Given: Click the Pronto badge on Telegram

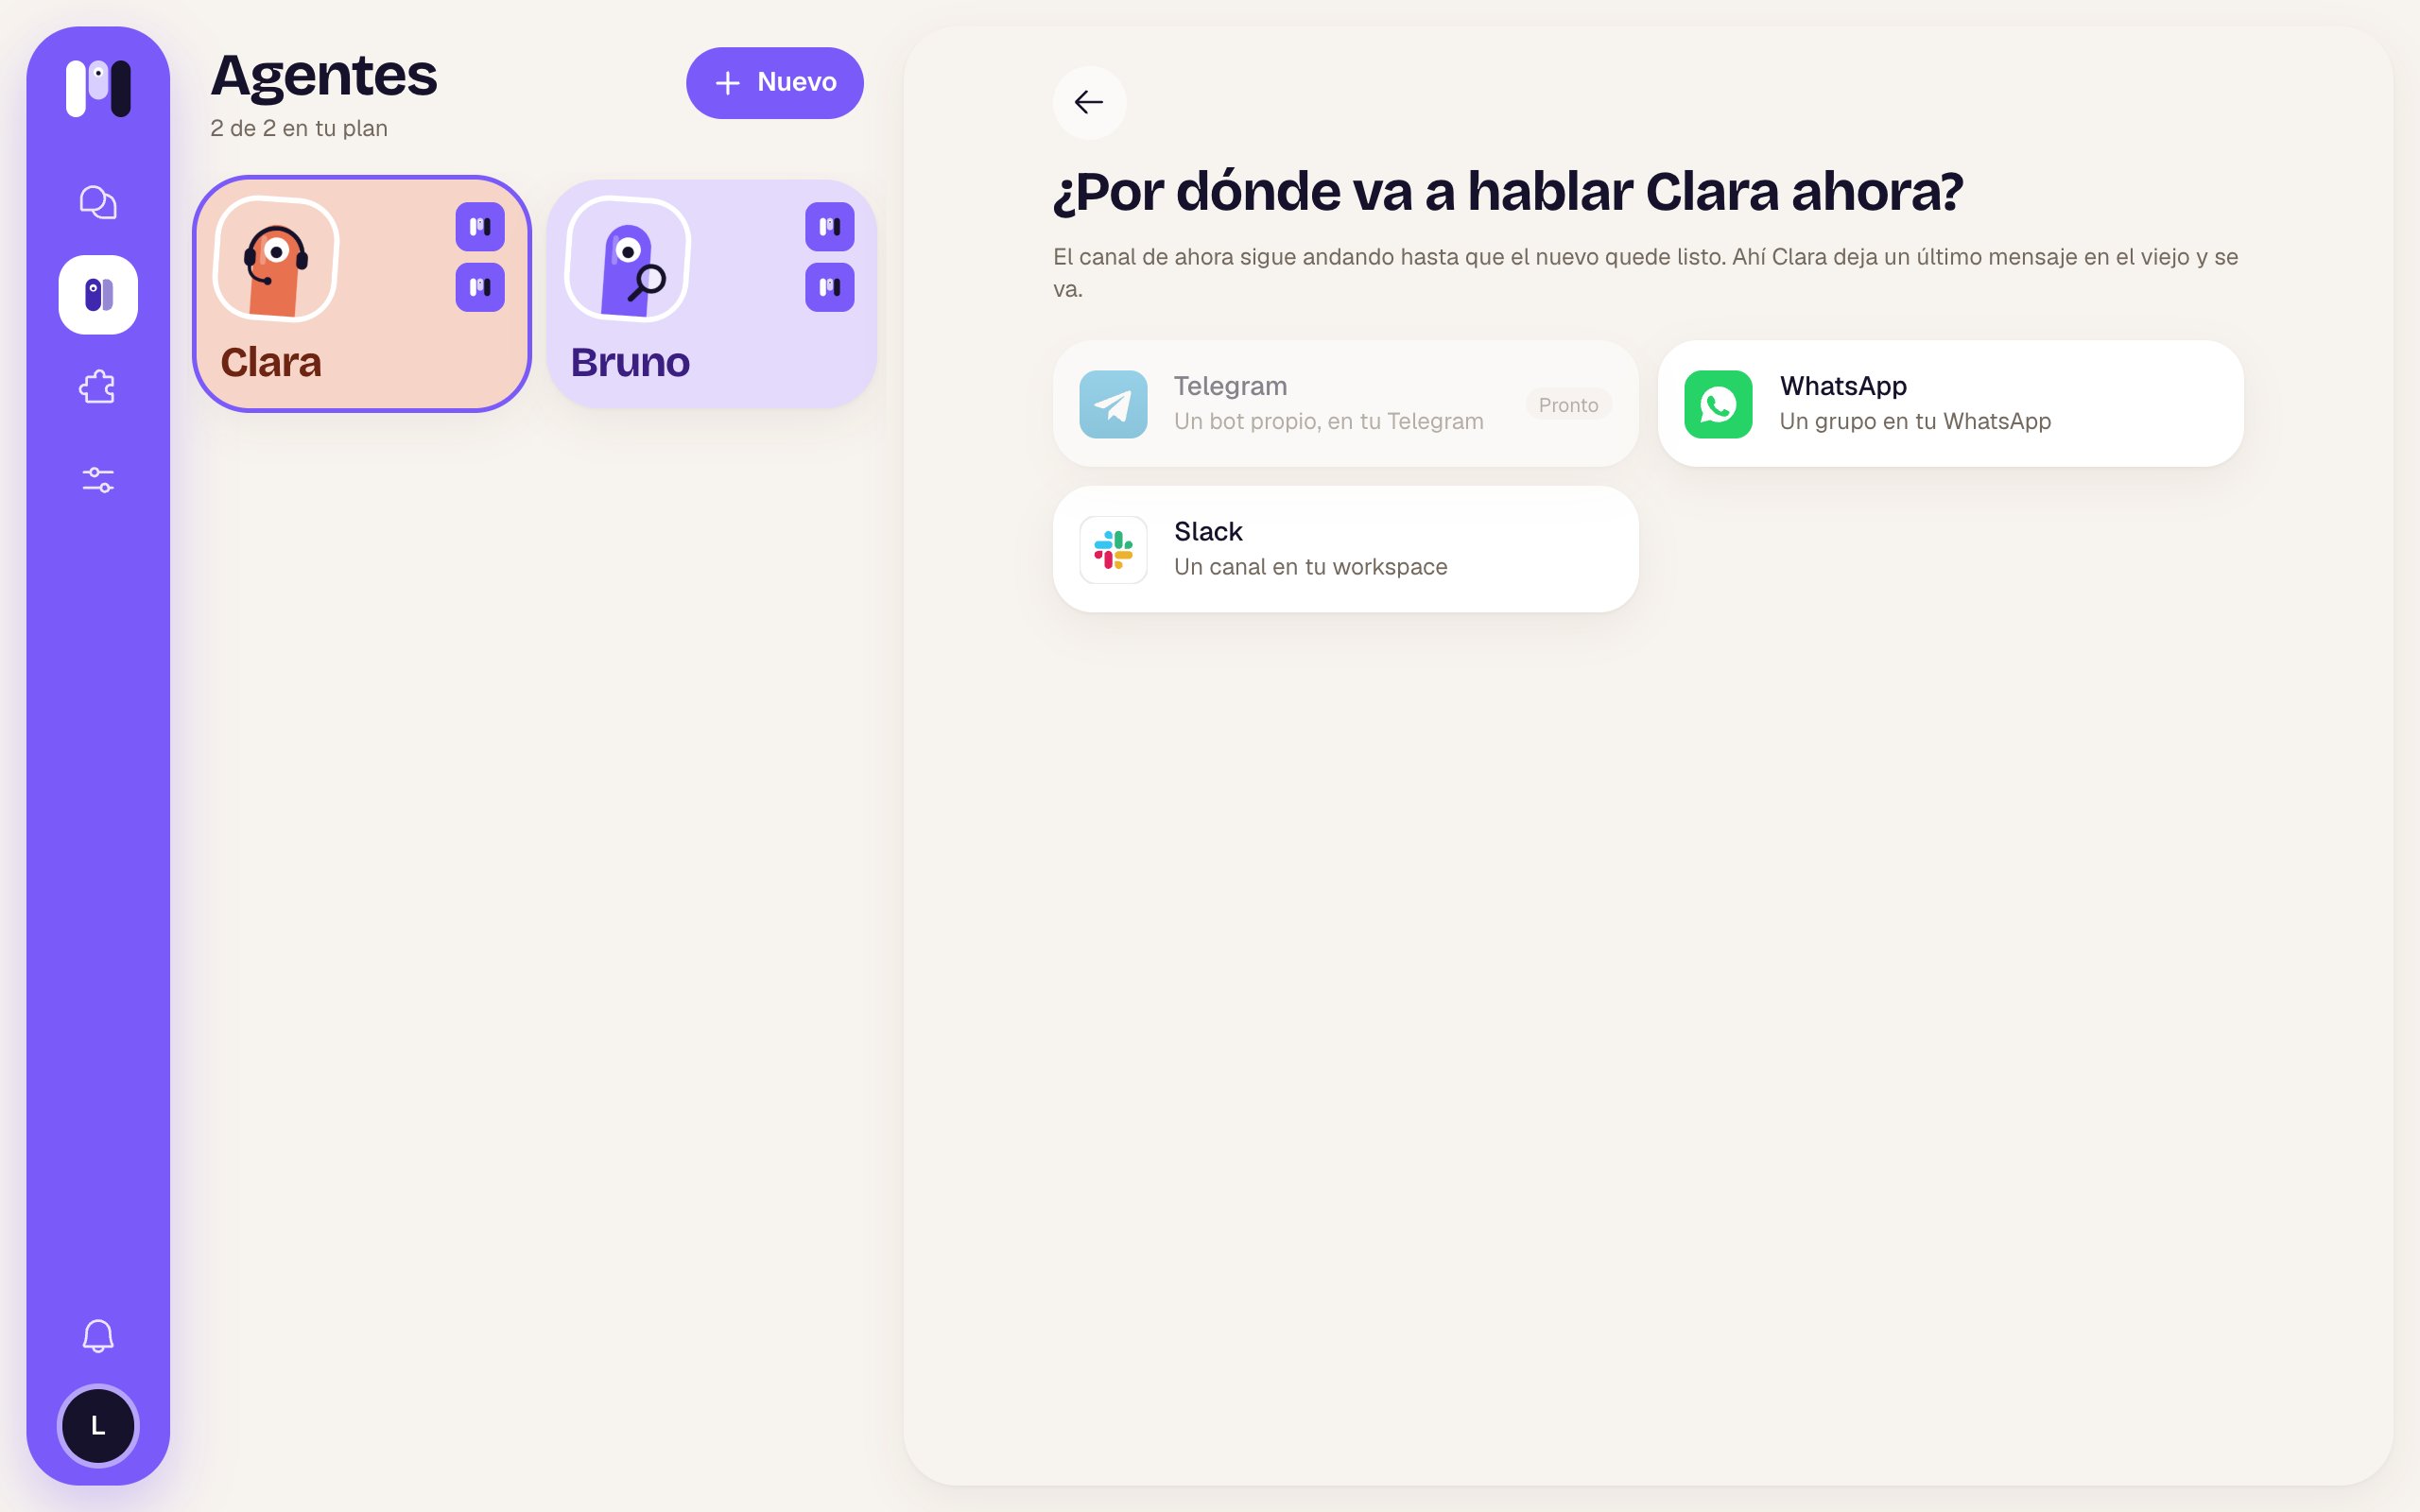Looking at the screenshot, I should pos(1568,405).
